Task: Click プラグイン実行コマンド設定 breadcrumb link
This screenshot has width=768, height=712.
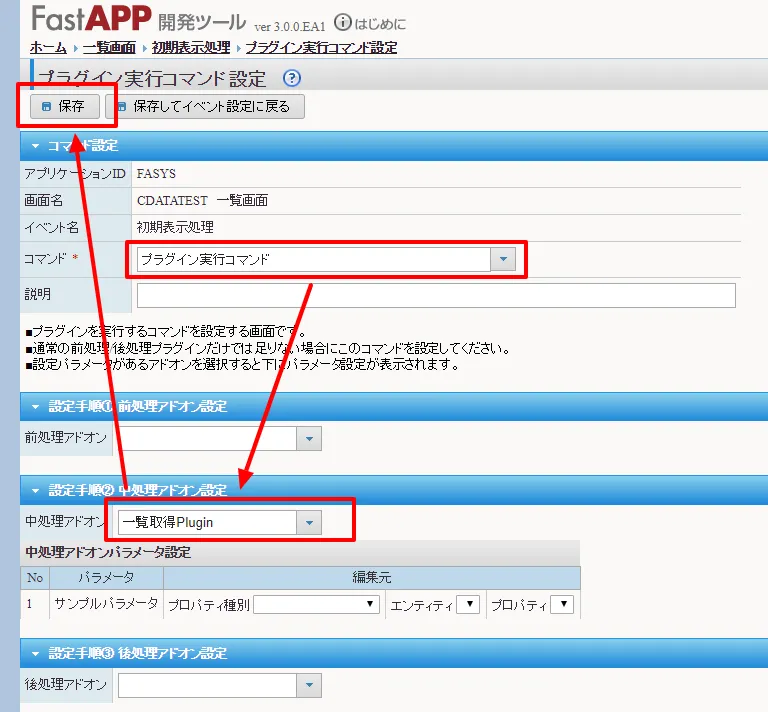Action: [x=321, y=47]
